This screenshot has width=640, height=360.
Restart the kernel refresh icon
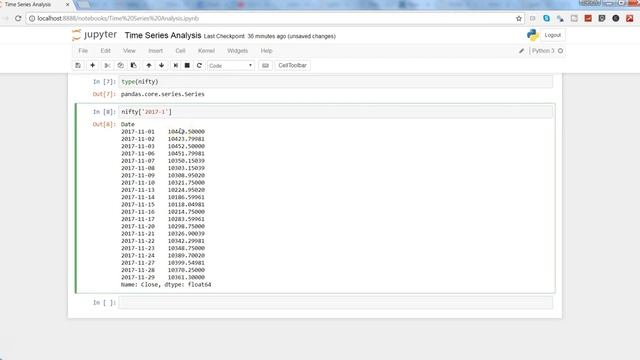[199, 65]
